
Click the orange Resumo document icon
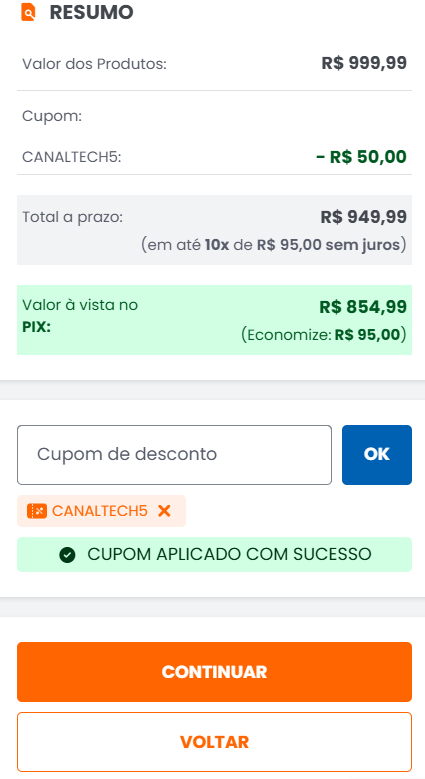click(x=28, y=12)
